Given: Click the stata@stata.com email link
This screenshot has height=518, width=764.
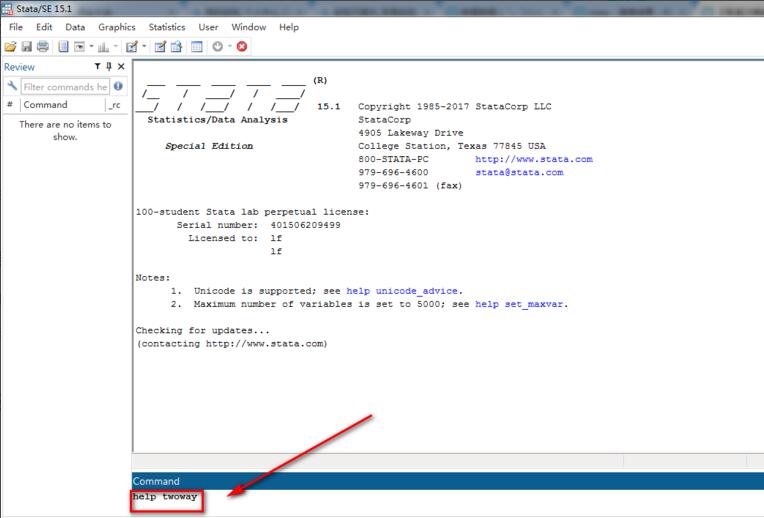Looking at the screenshot, I should click(x=519, y=172).
